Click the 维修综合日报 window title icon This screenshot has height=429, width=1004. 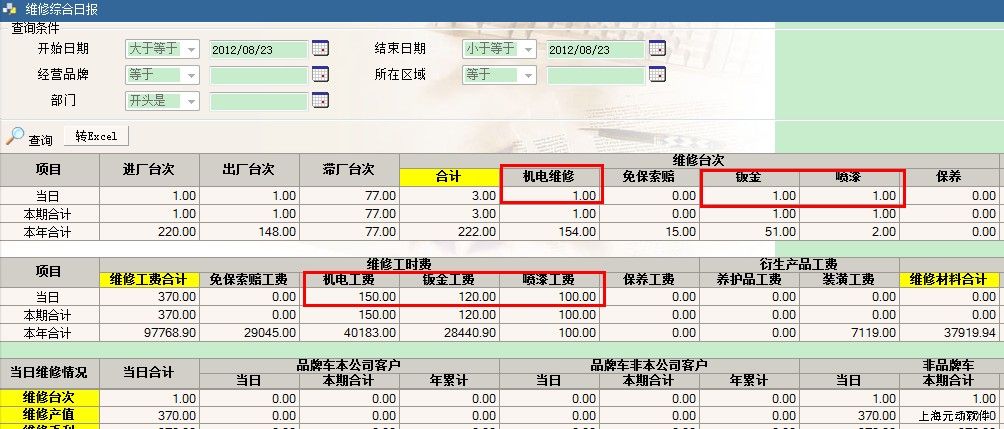click(10, 7)
